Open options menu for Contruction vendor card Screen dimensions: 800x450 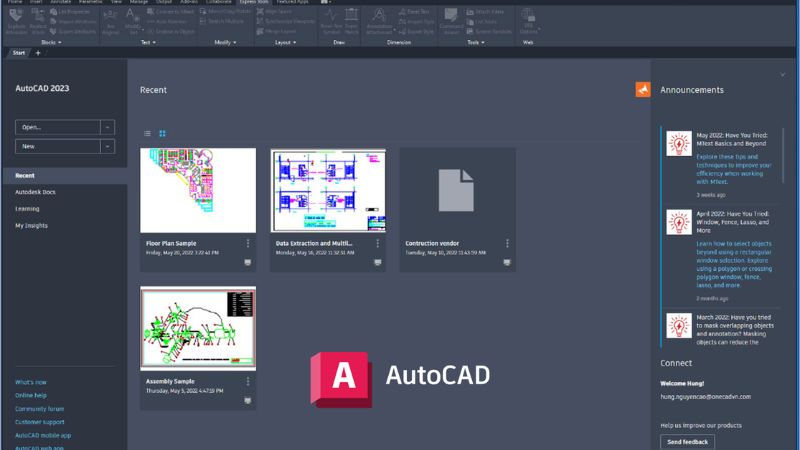(x=507, y=243)
